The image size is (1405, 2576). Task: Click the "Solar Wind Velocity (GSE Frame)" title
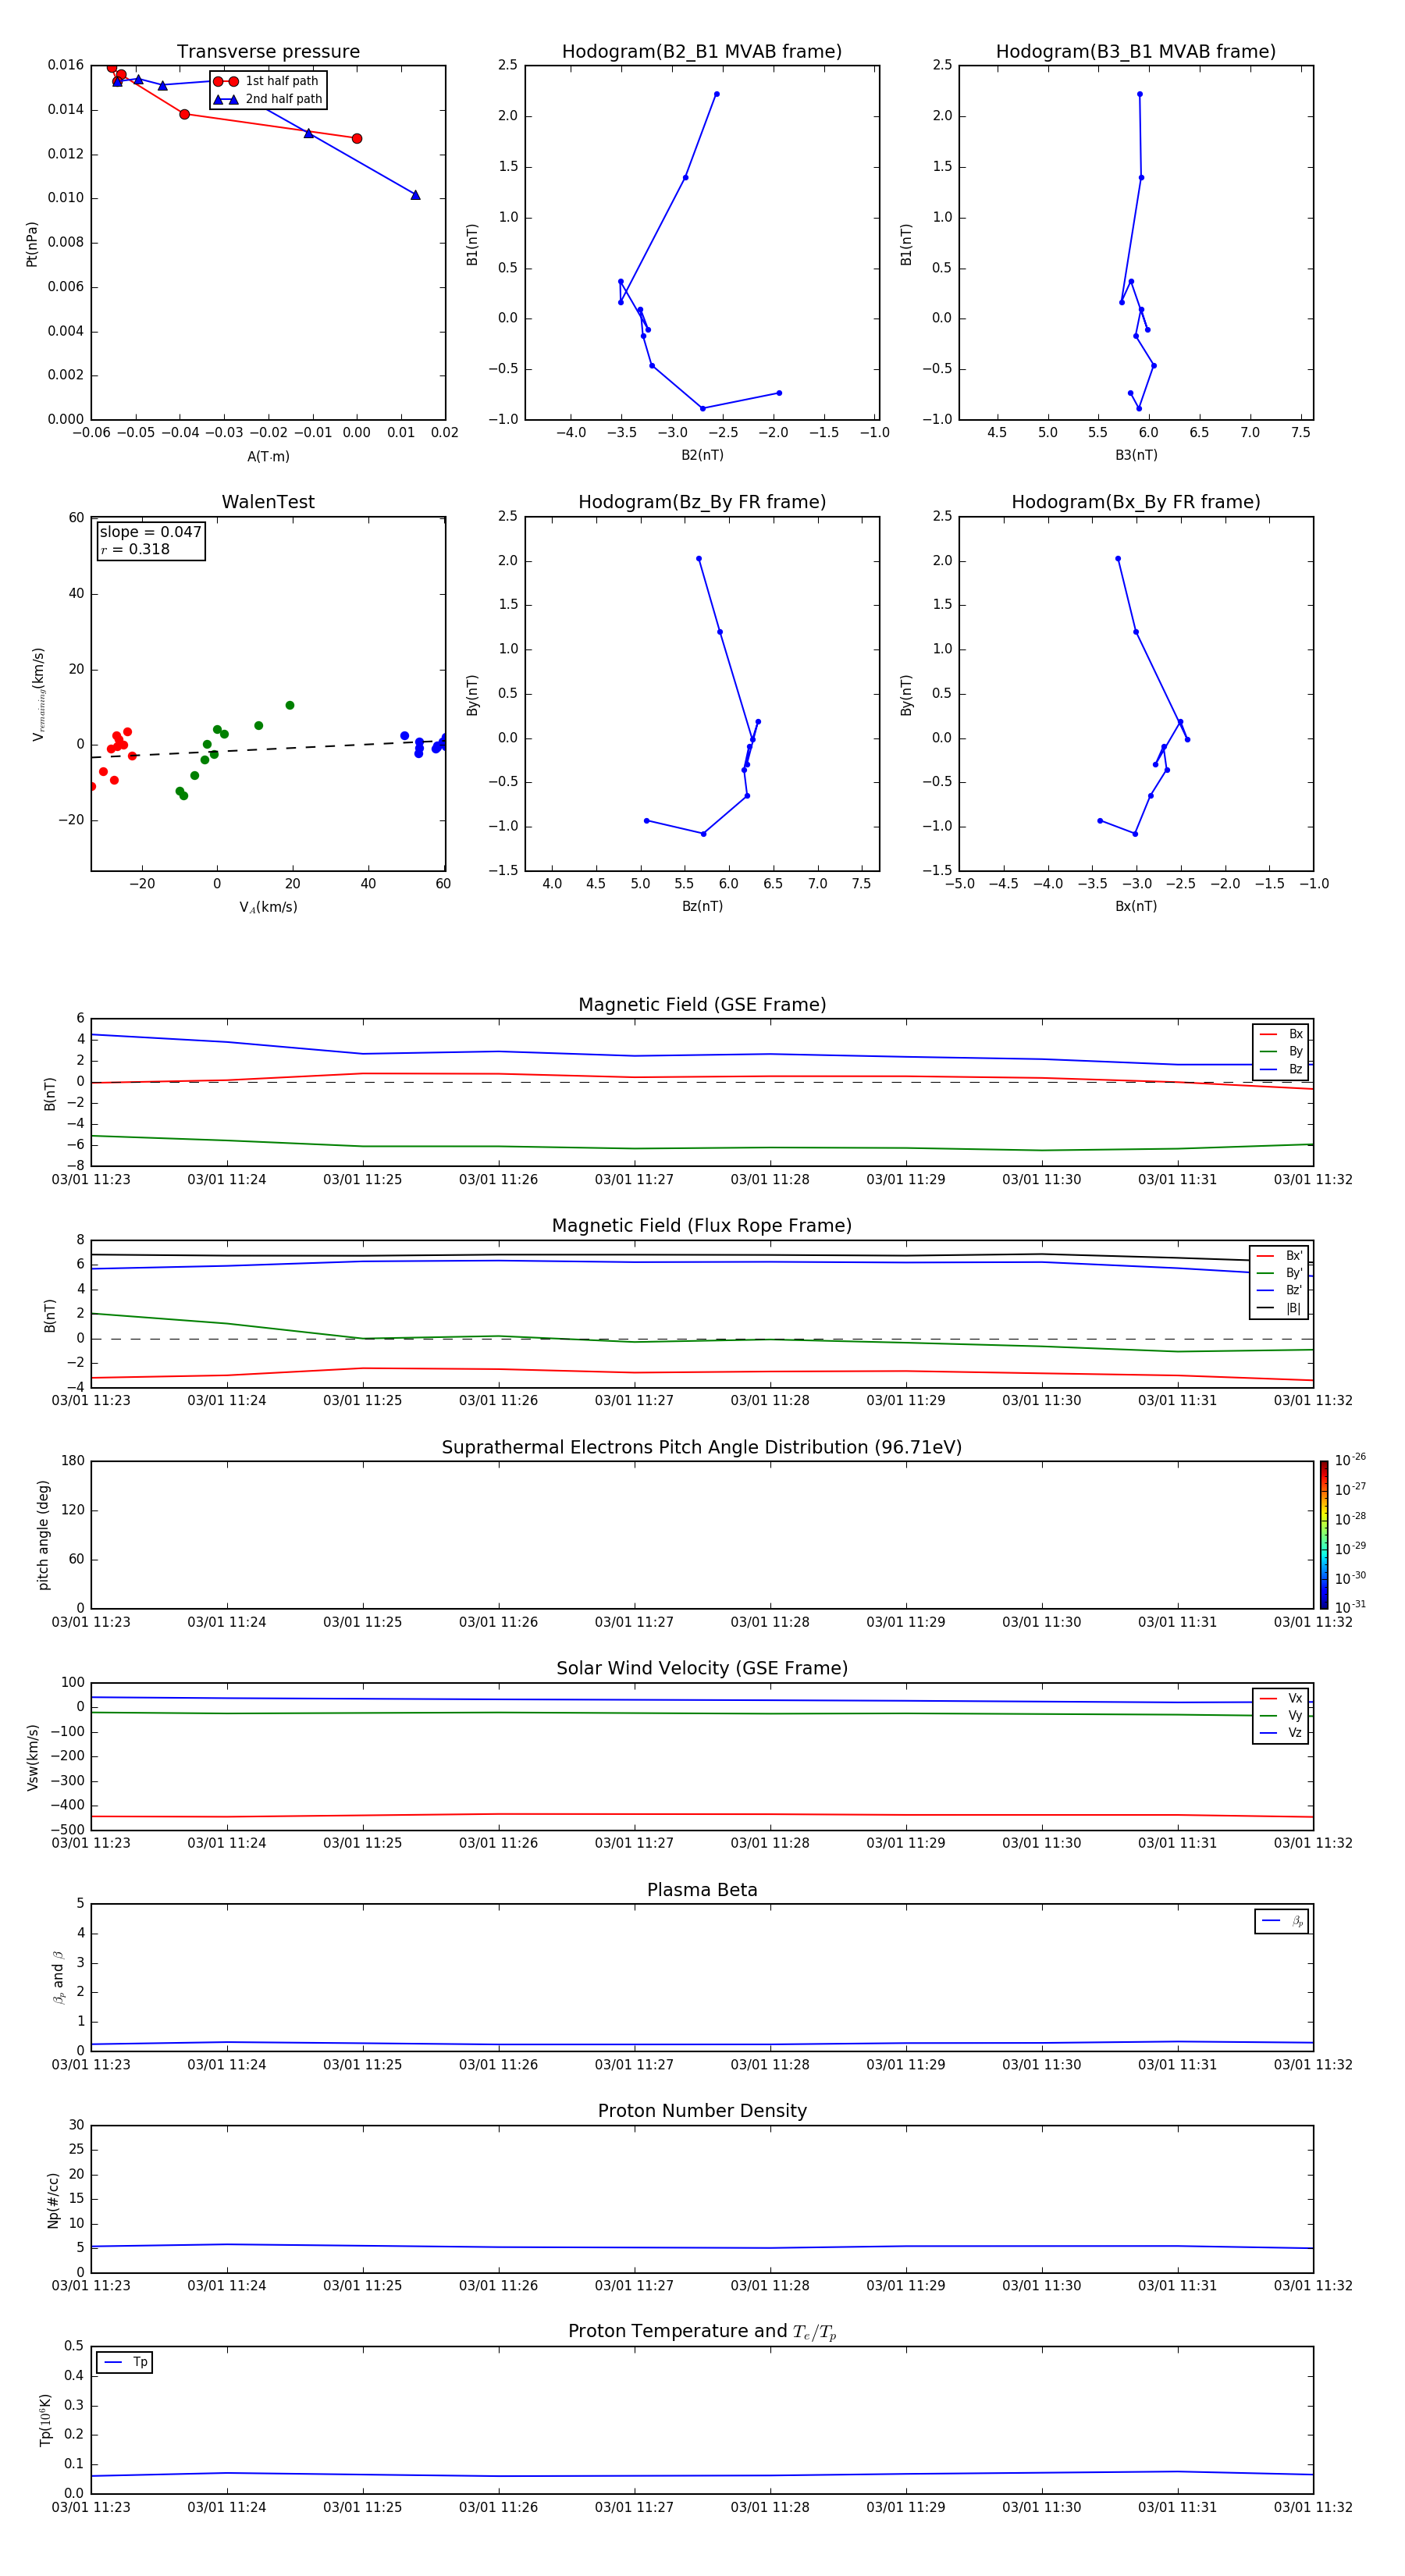[702, 1668]
